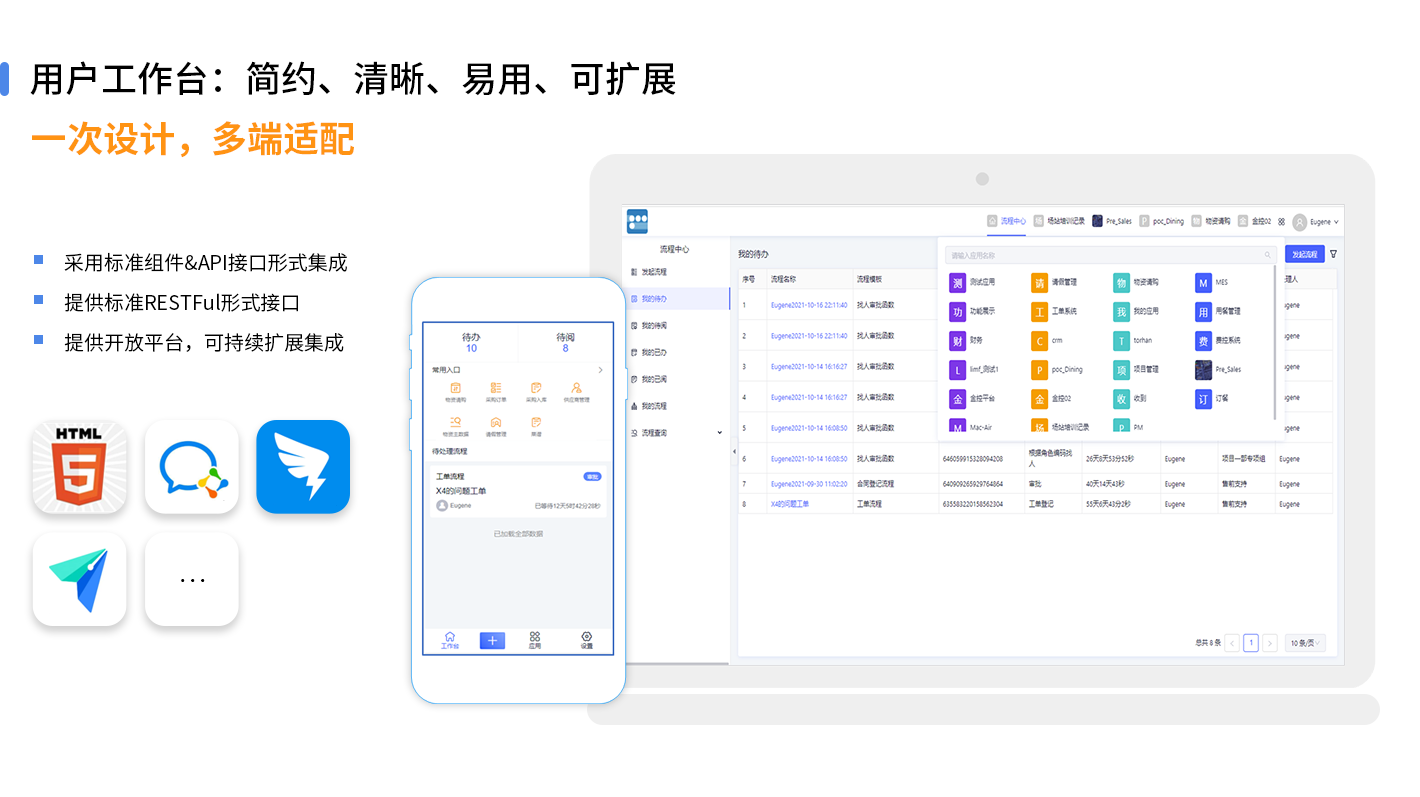This screenshot has width=1420, height=797.
Task: Select page 1 in pagination
Action: click(1251, 643)
